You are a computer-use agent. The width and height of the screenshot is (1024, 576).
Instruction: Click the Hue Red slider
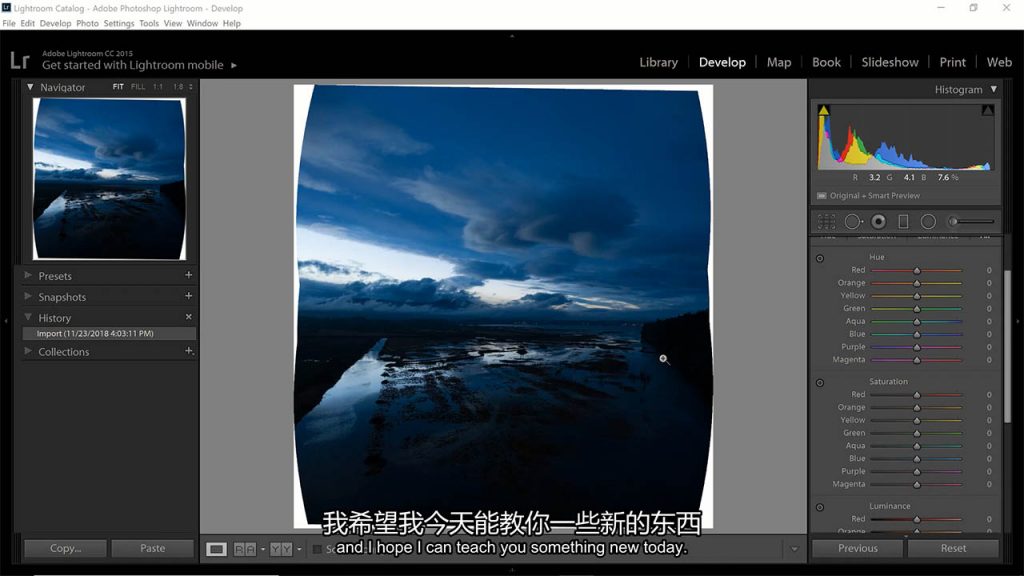(916, 270)
